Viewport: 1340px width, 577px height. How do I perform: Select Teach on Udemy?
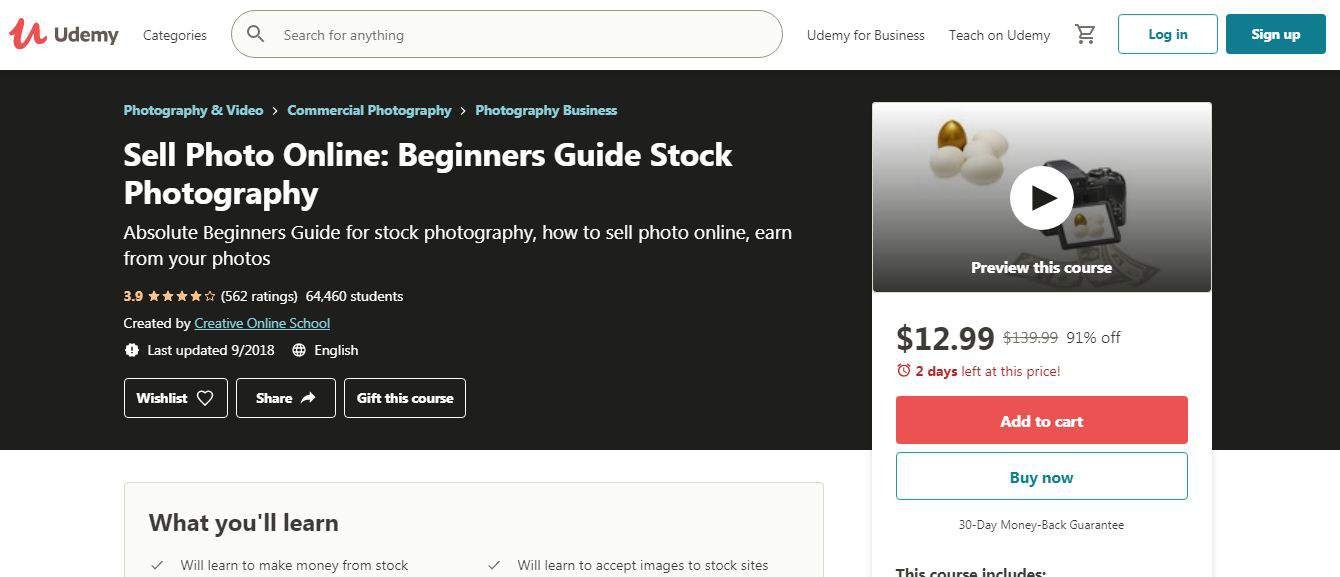pos(998,34)
